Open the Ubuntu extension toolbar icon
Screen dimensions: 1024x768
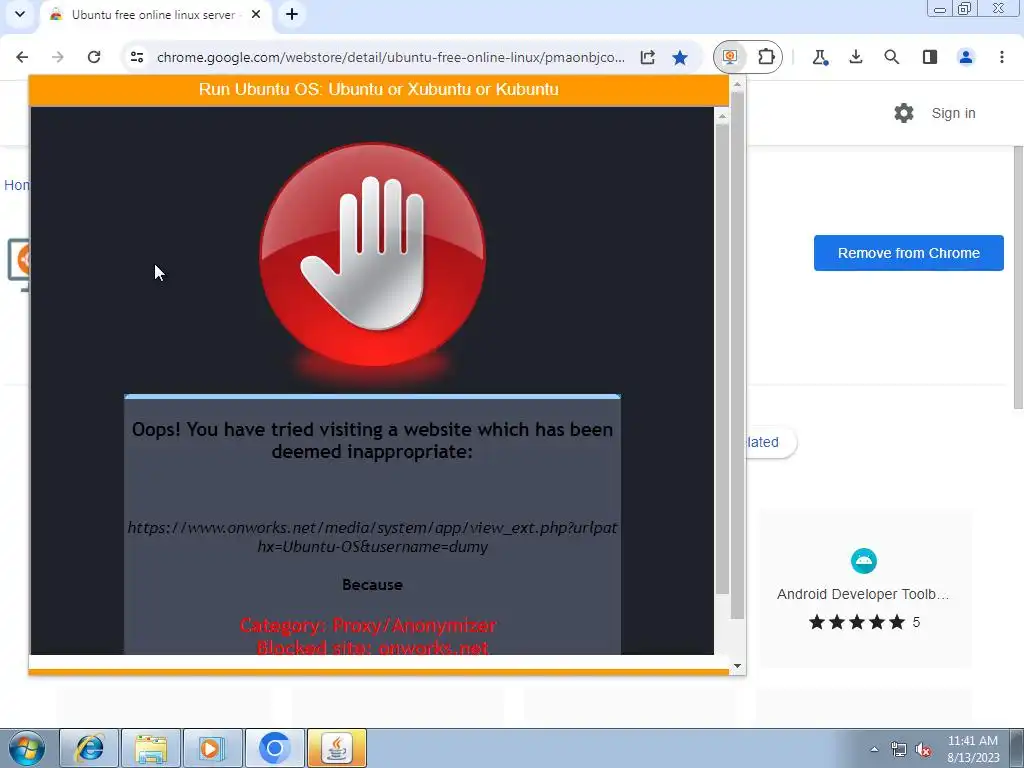tap(730, 57)
